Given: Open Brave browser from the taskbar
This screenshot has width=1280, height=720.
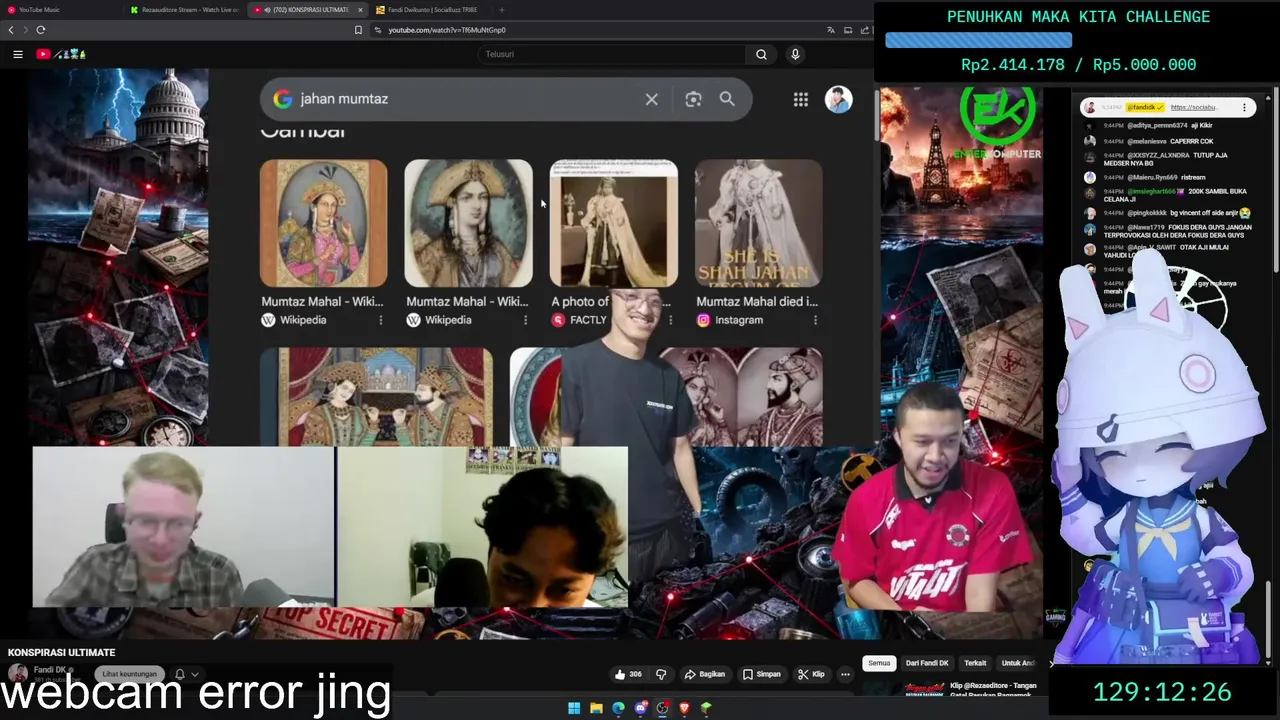Looking at the screenshot, I should pos(684,708).
